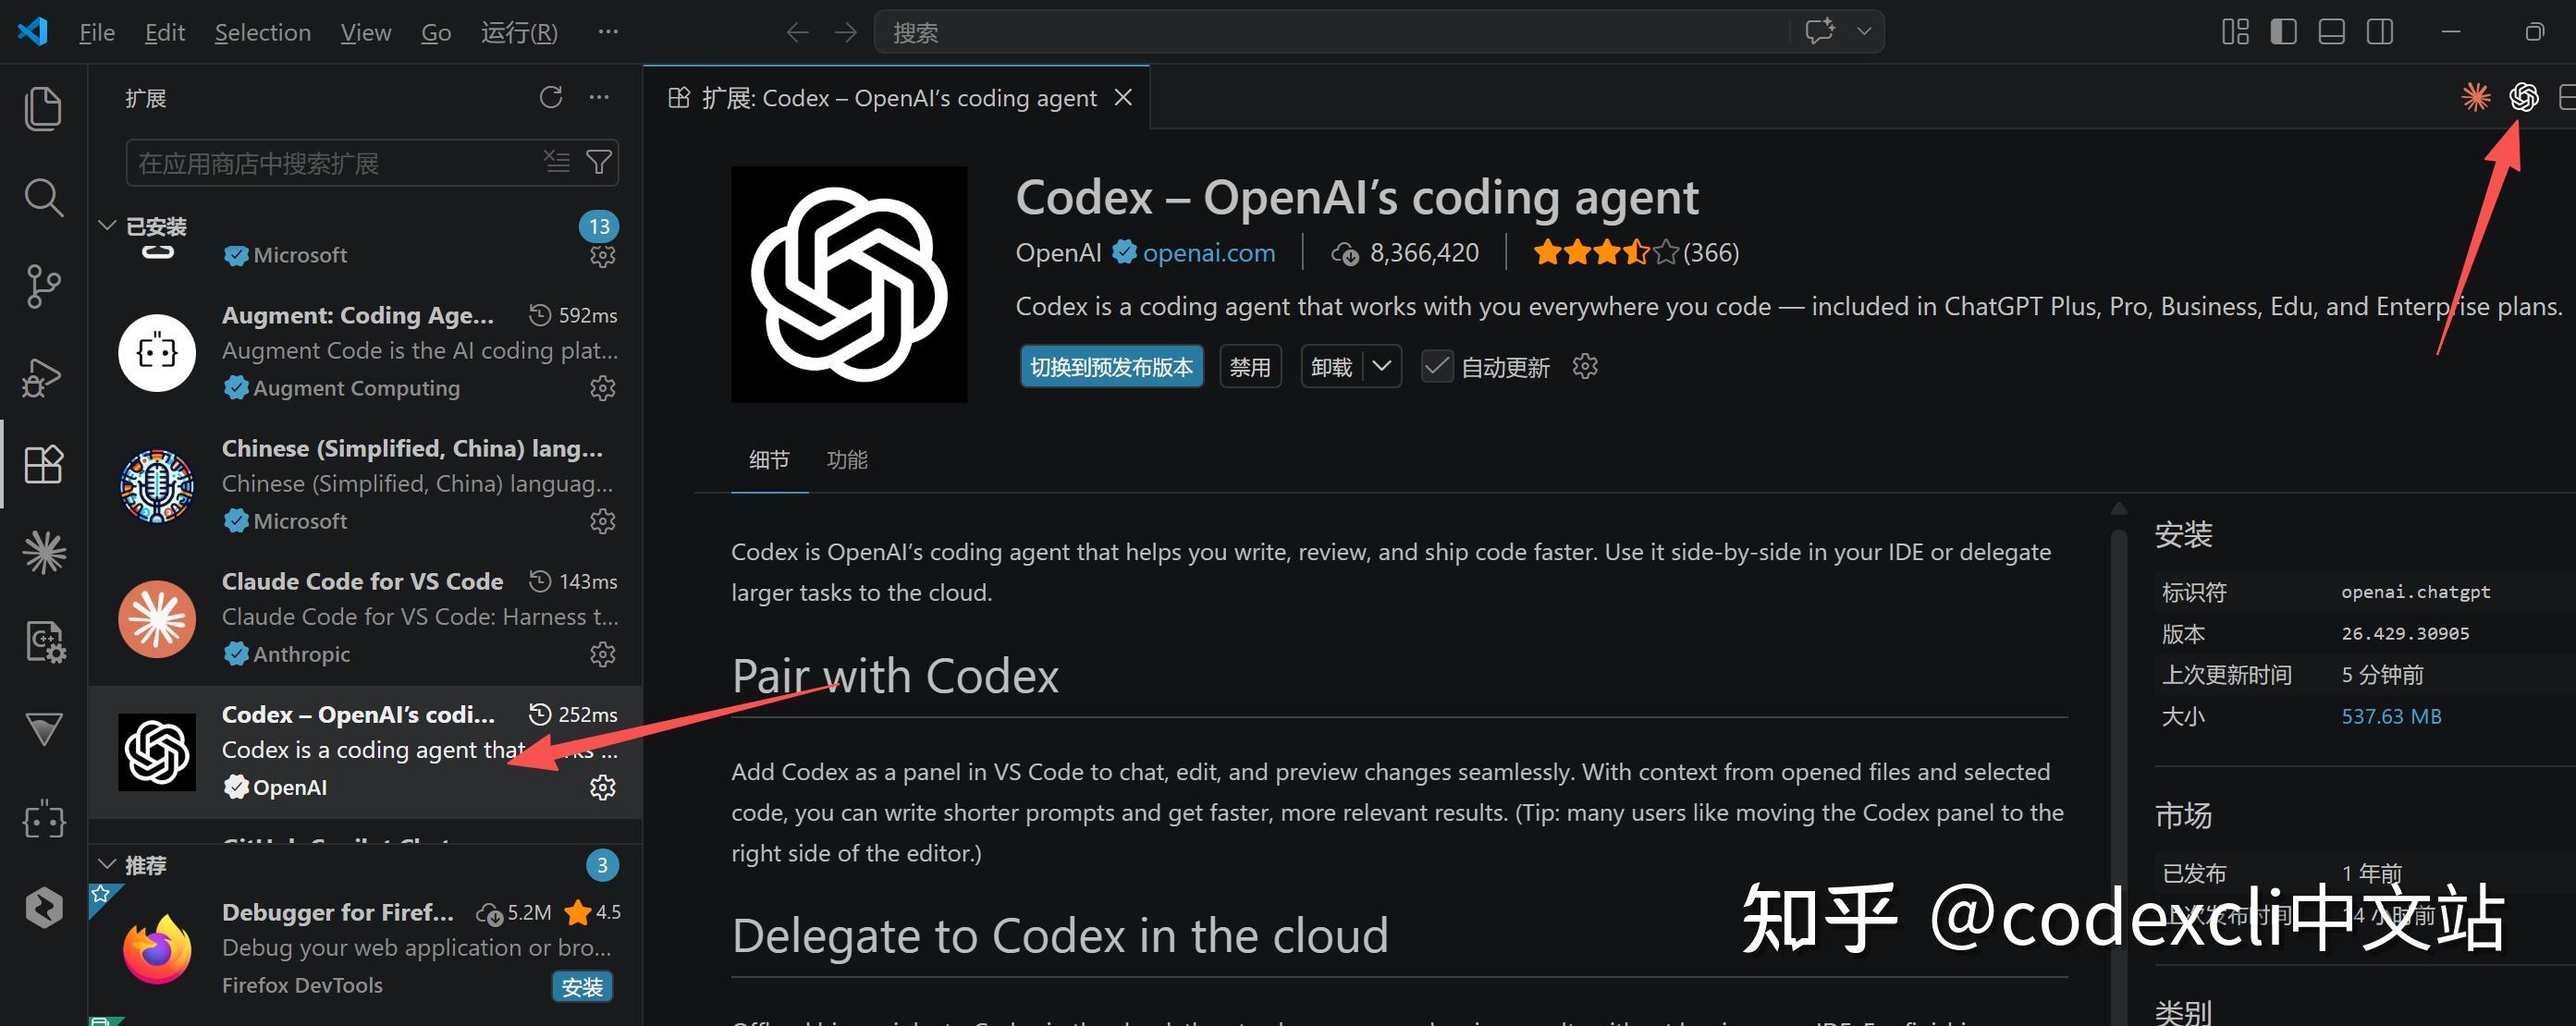This screenshot has height=1026, width=2576.
Task: Open uninstall dropdown arrow
Action: 1382,366
